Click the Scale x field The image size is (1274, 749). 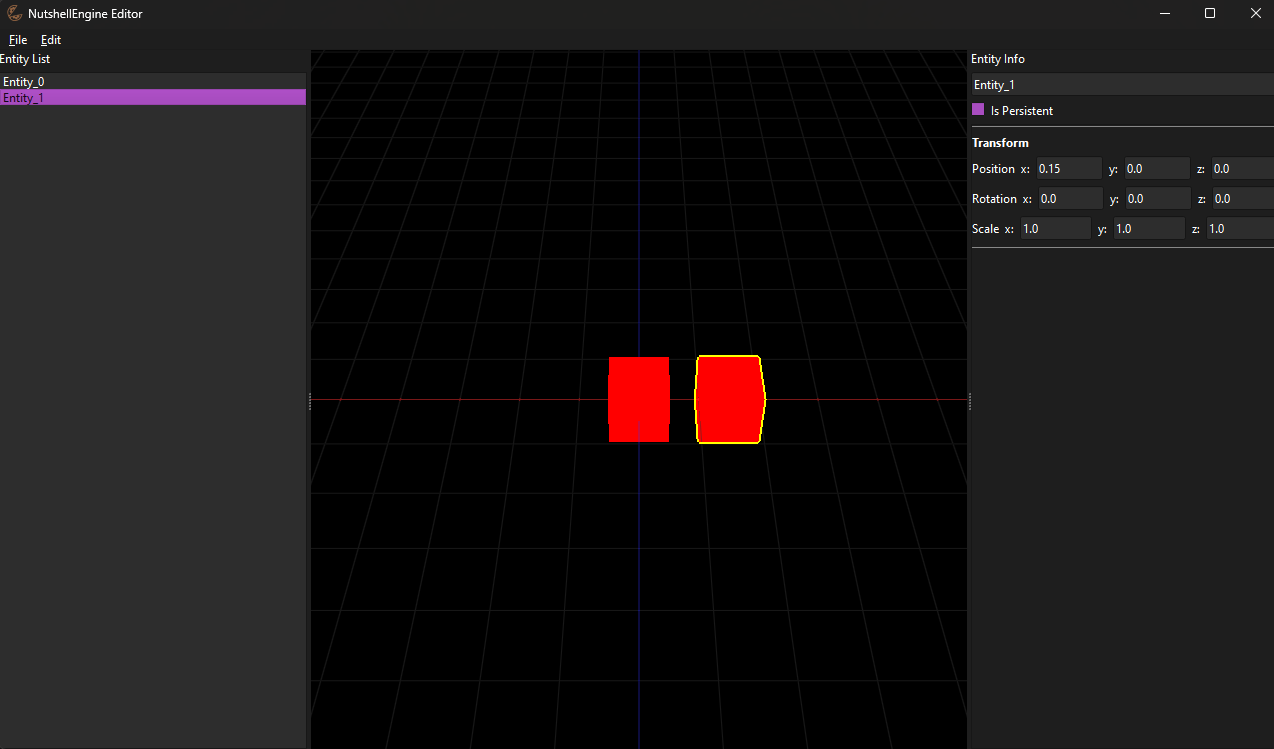[x=1055, y=229]
